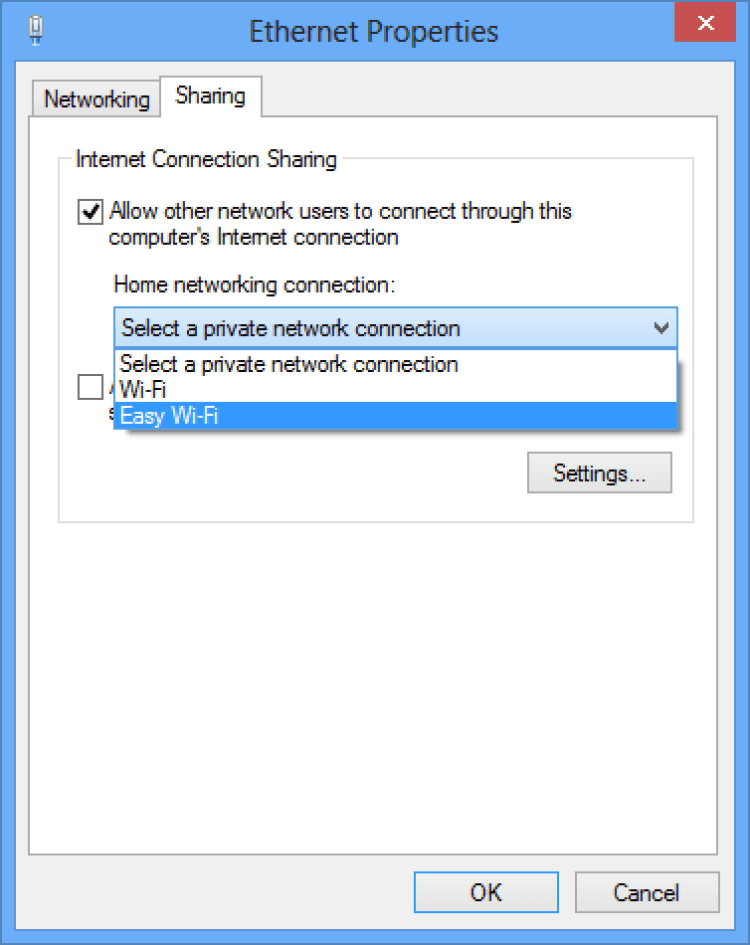Uncheck Allow other network users checkbox
Screen dimensions: 750x945
90,211
